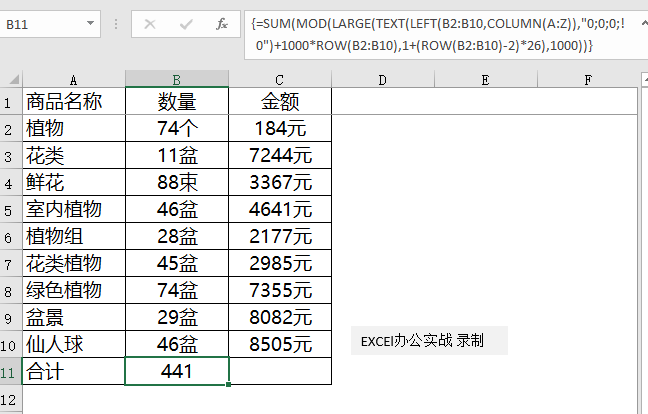Select row 1 header
Image resolution: width=648 pixels, height=414 pixels.
click(x=9, y=101)
